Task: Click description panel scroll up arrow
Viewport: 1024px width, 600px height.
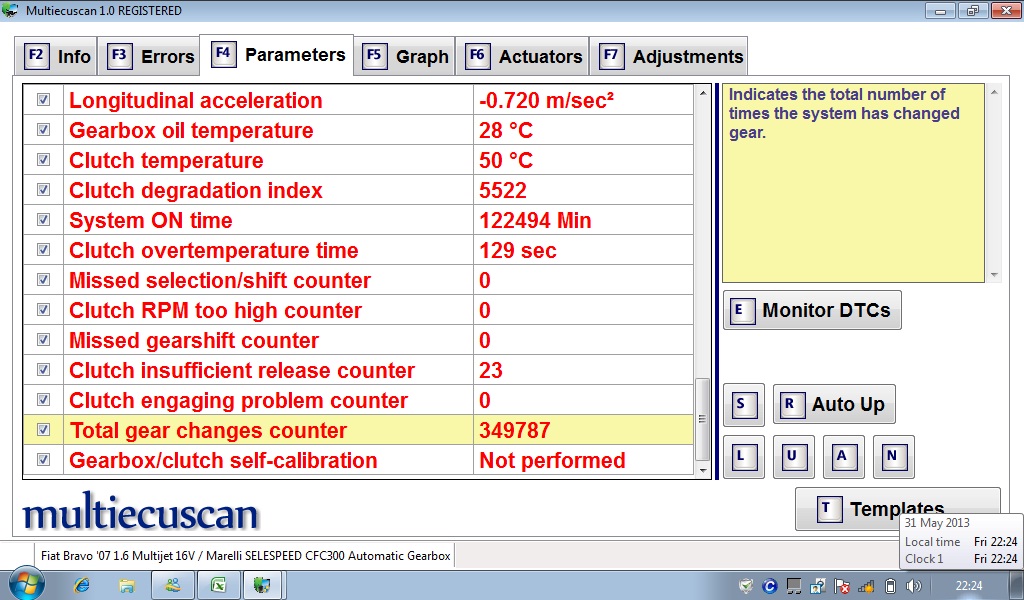Action: pos(994,93)
